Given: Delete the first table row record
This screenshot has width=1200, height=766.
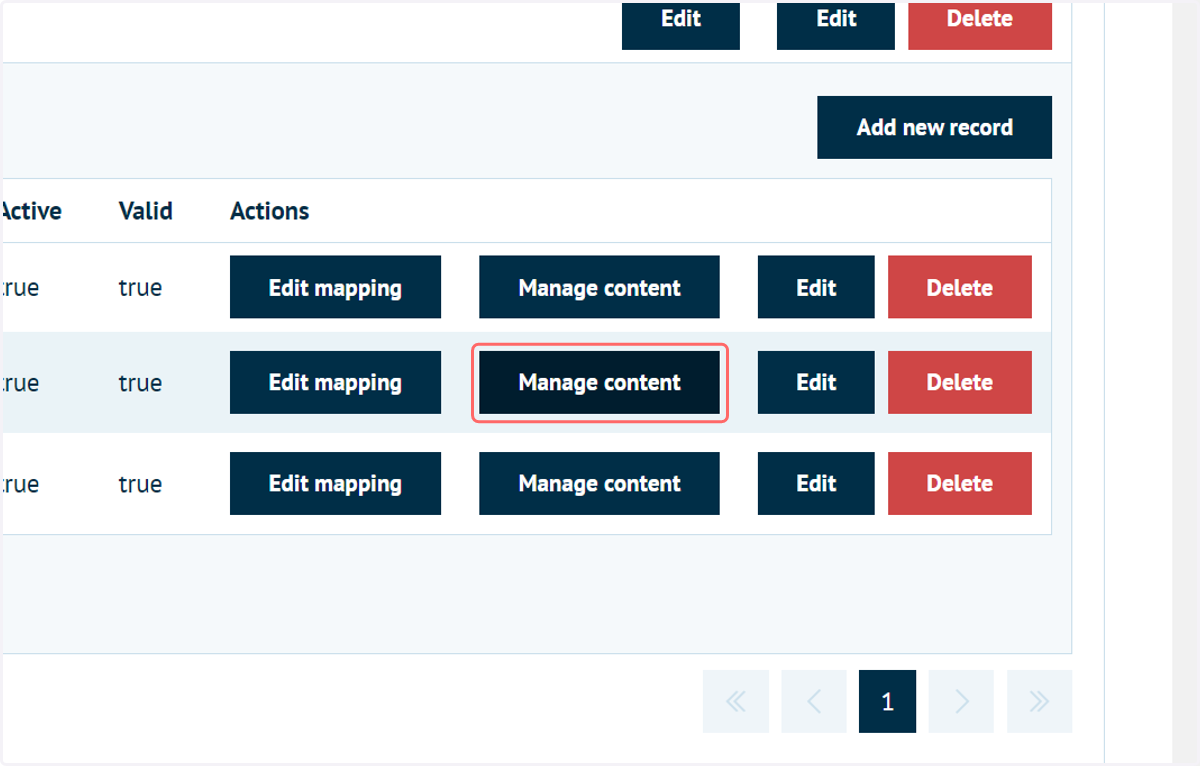Looking at the screenshot, I should coord(960,287).
